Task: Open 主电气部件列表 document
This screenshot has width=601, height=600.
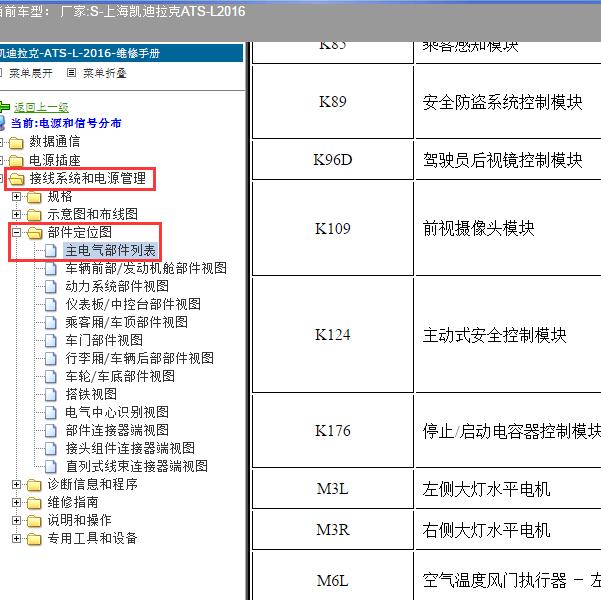Action: [x=110, y=251]
